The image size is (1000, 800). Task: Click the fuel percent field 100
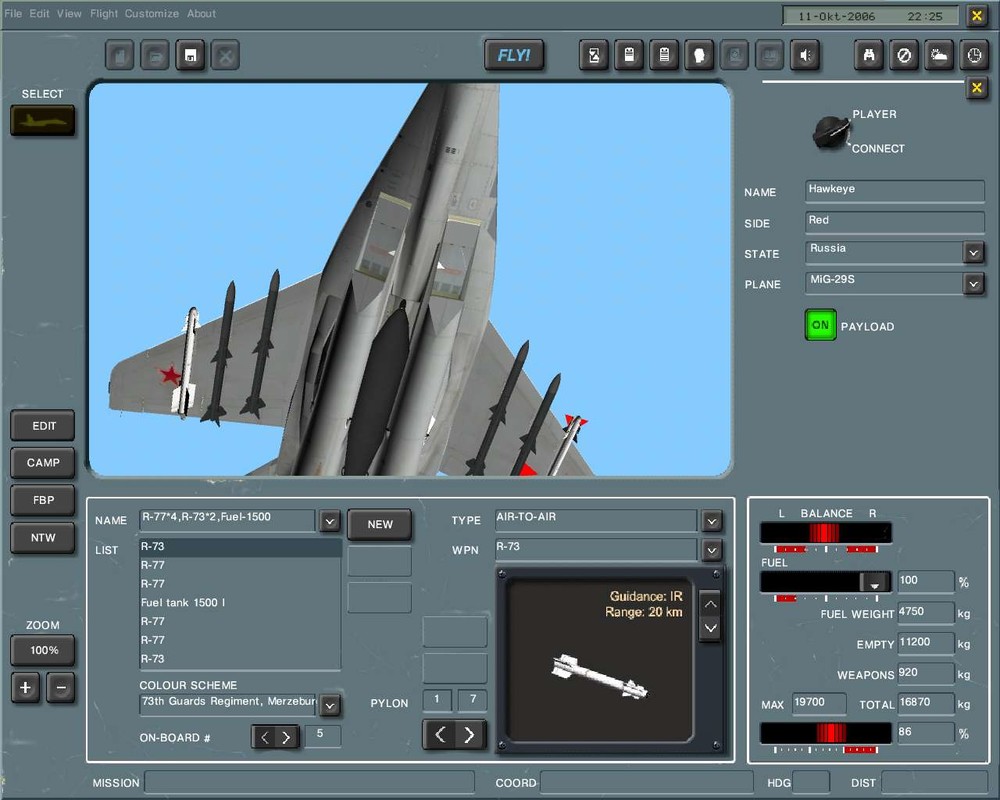pos(925,581)
